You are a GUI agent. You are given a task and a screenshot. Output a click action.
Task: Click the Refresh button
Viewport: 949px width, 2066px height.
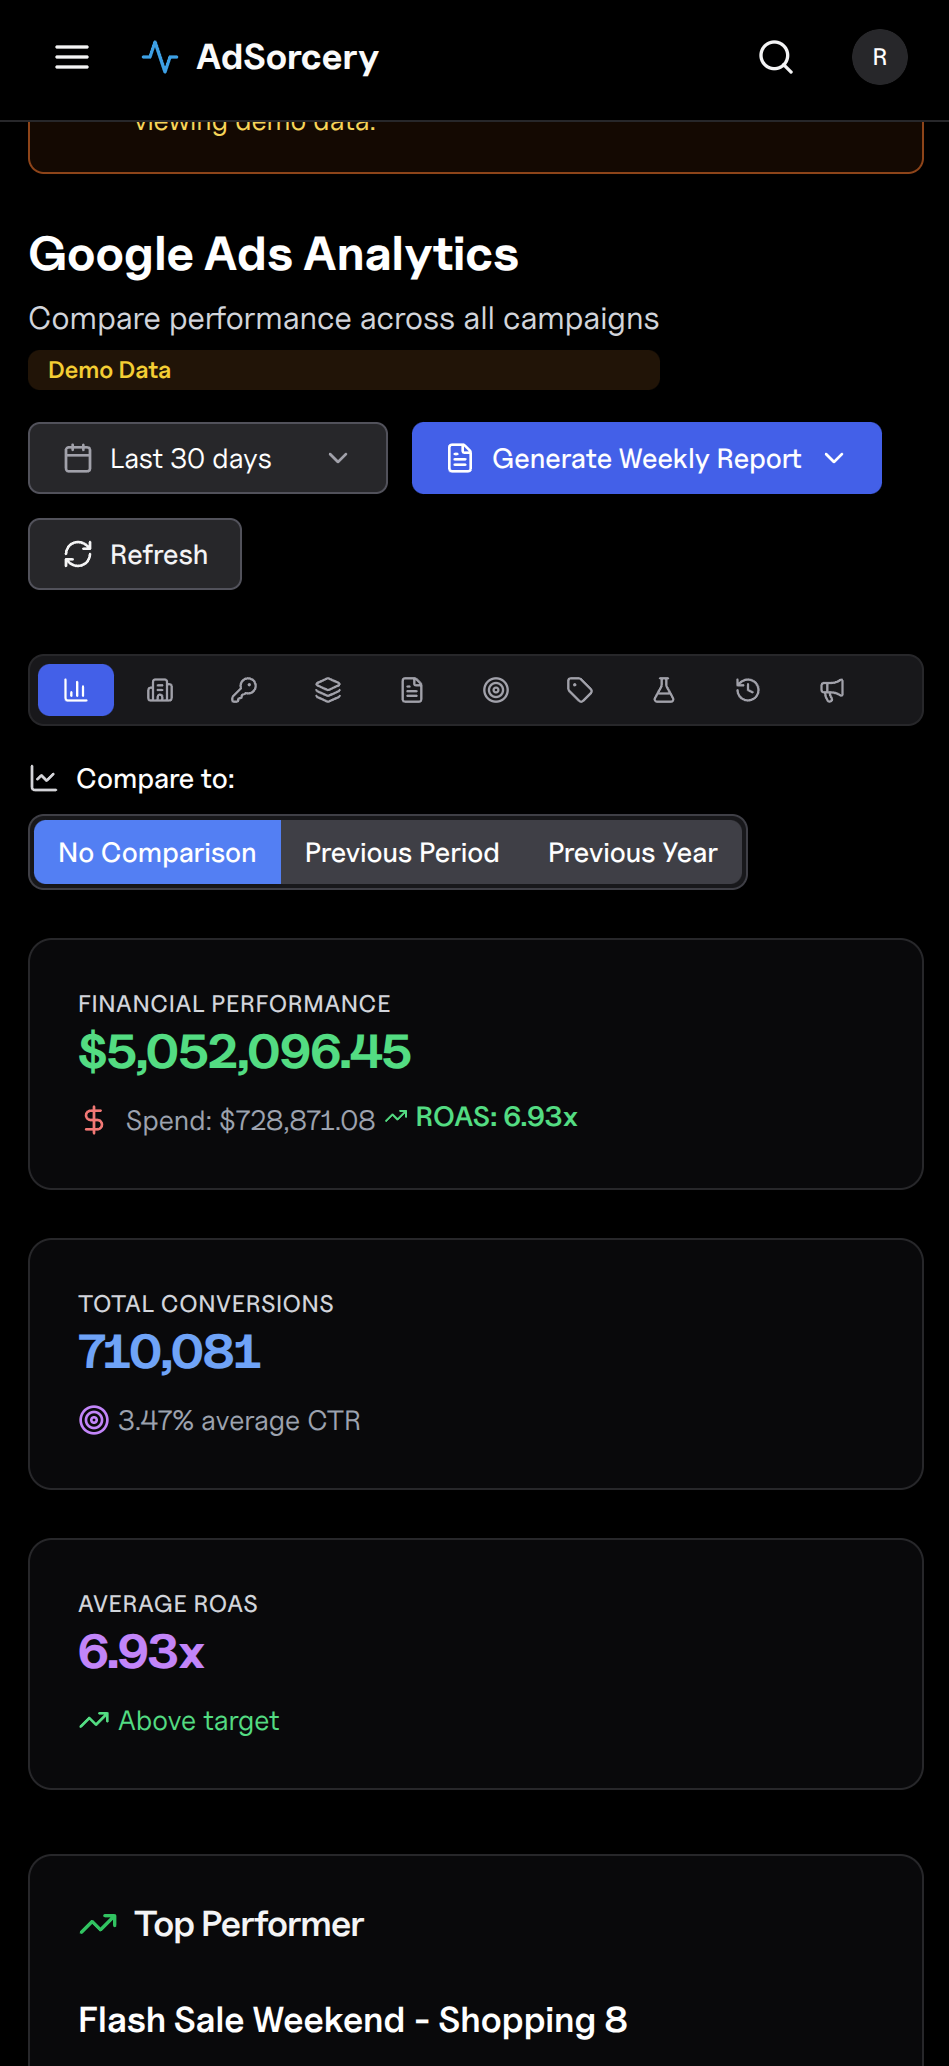(x=135, y=554)
